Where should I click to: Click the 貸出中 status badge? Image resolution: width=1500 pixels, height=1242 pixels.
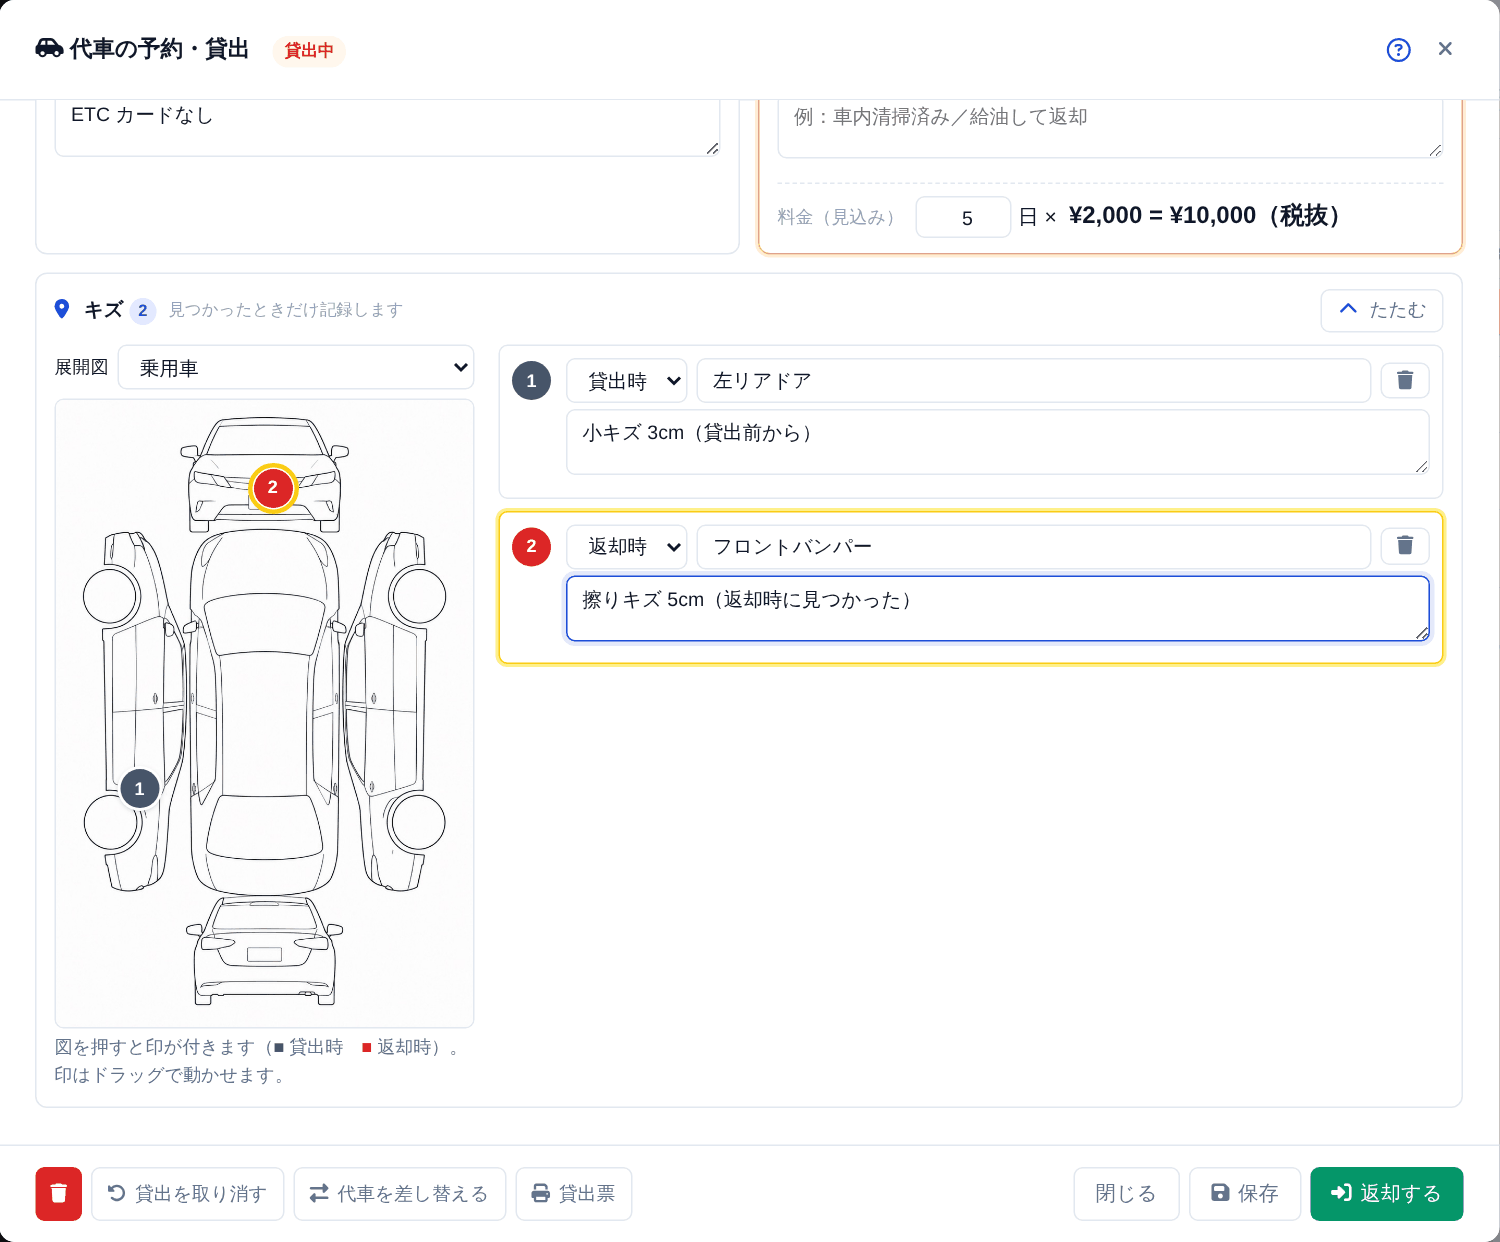[x=309, y=50]
